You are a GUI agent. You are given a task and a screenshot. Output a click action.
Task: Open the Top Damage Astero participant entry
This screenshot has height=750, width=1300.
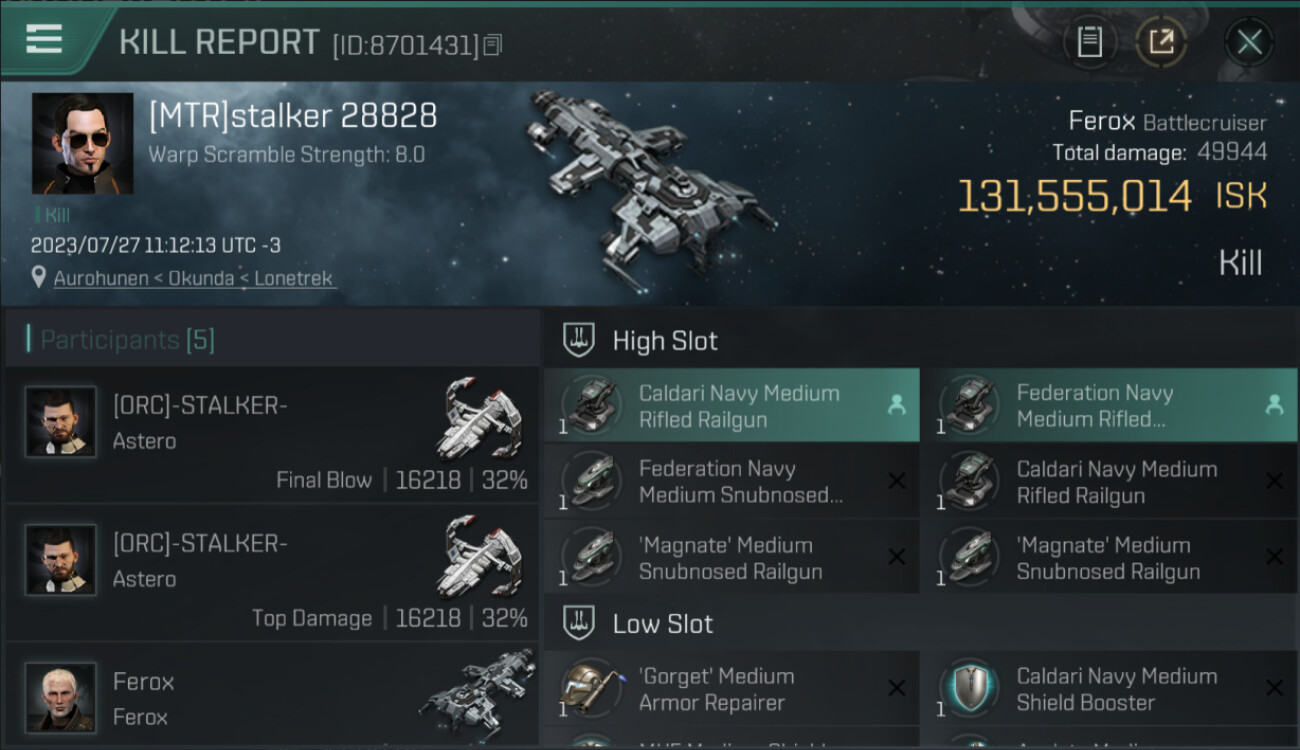coord(272,574)
